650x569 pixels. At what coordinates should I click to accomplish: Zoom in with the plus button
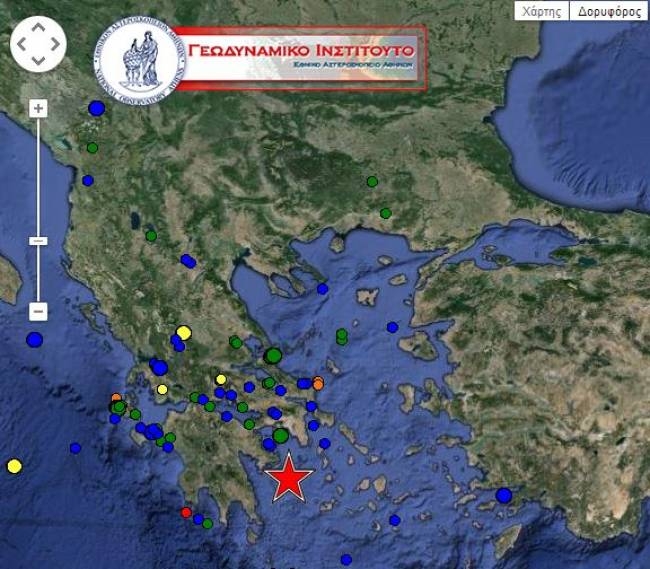click(x=38, y=109)
